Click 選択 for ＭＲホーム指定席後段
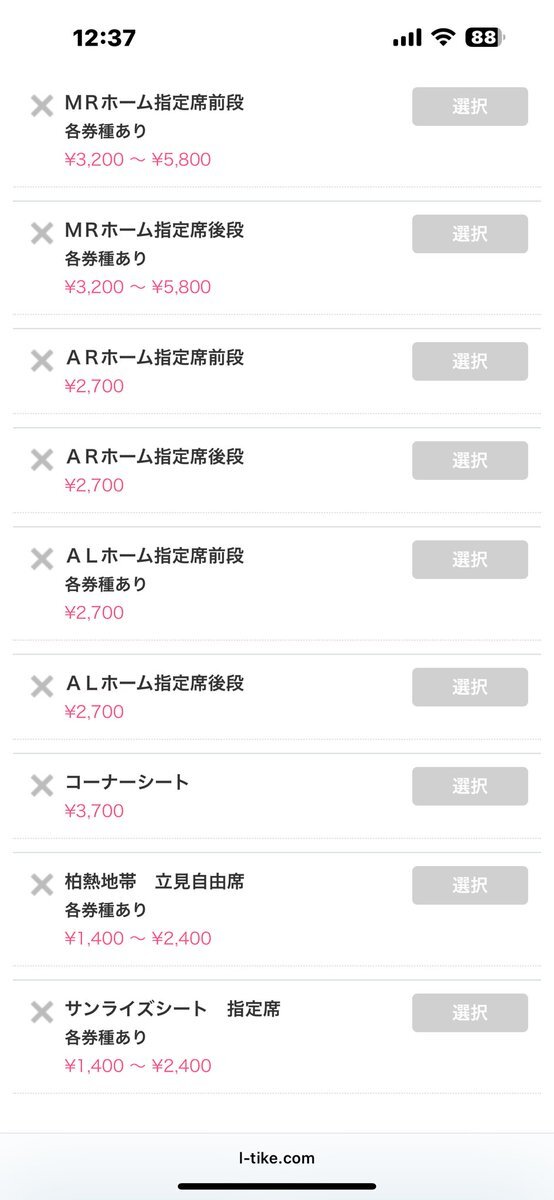Viewport: 554px width, 1200px height. 470,234
